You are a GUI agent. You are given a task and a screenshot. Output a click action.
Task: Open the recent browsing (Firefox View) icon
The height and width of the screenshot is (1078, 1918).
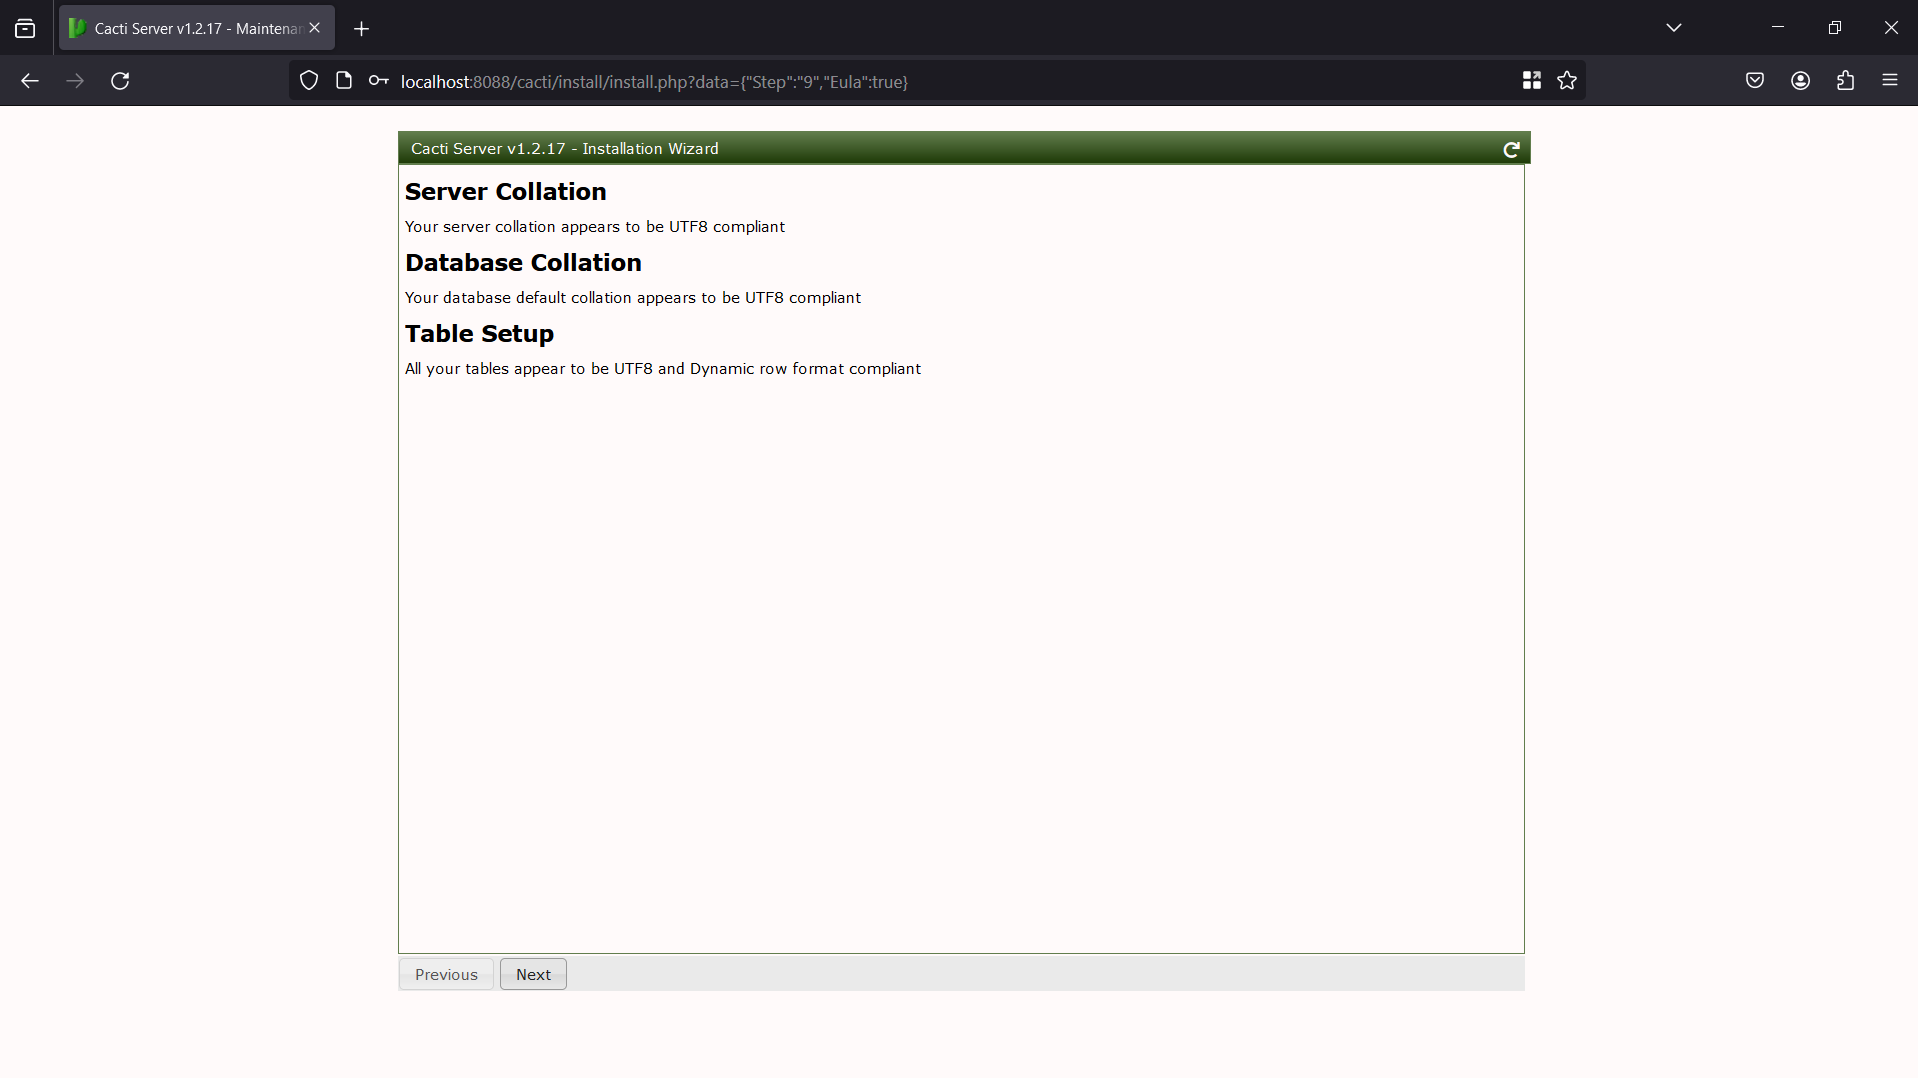[x=25, y=29]
